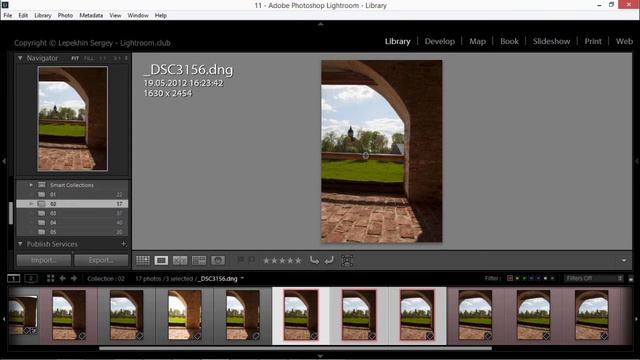Screen dimensions: 640x360
Task: Switch to the Map module
Action: [478, 41]
